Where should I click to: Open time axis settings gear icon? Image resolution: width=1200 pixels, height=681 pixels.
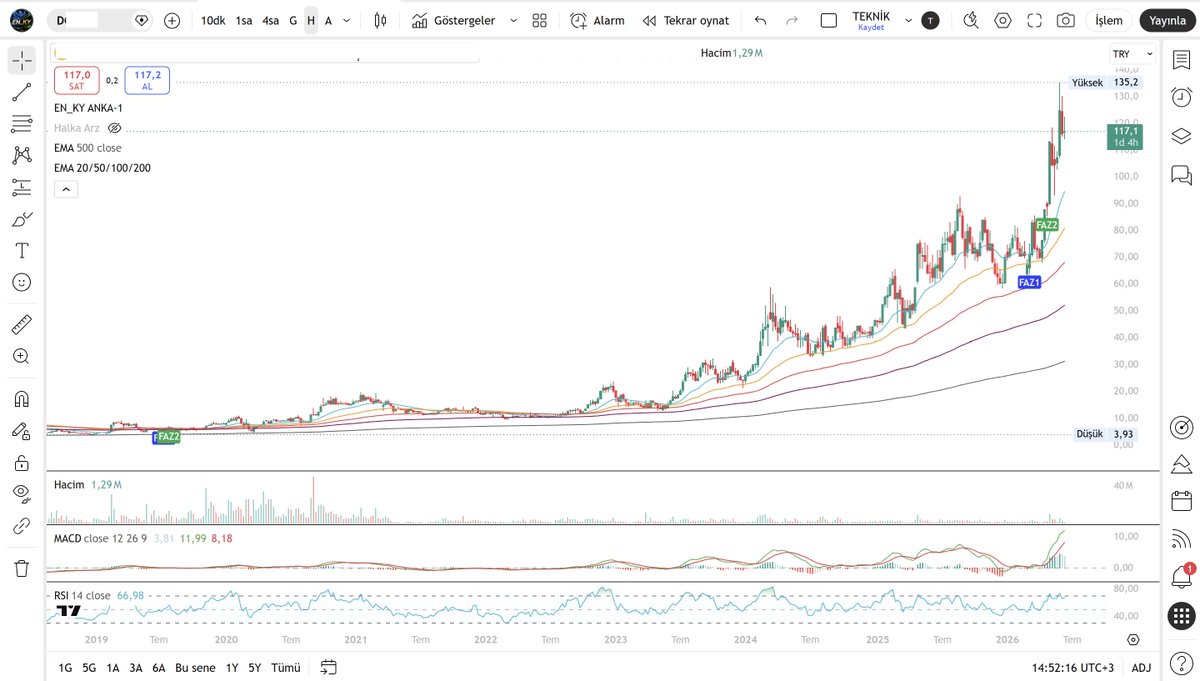[1133, 639]
